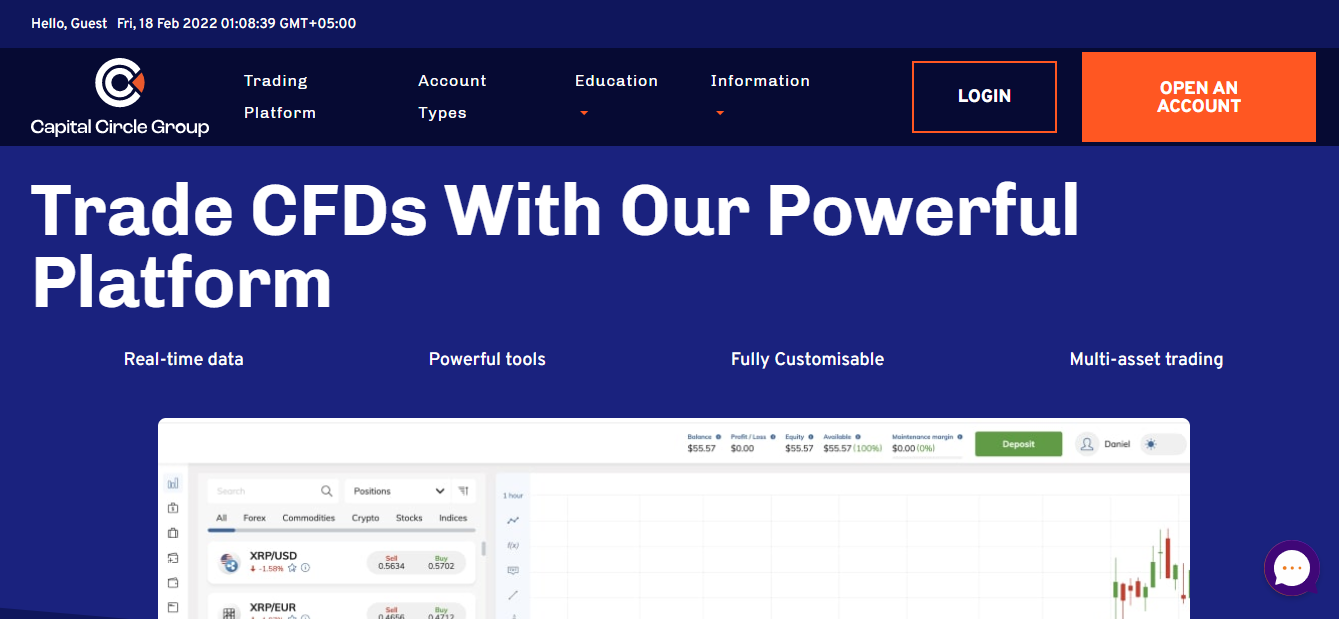Click the 'Hello, Guest' greeting
1339x619 pixels.
click(69, 23)
